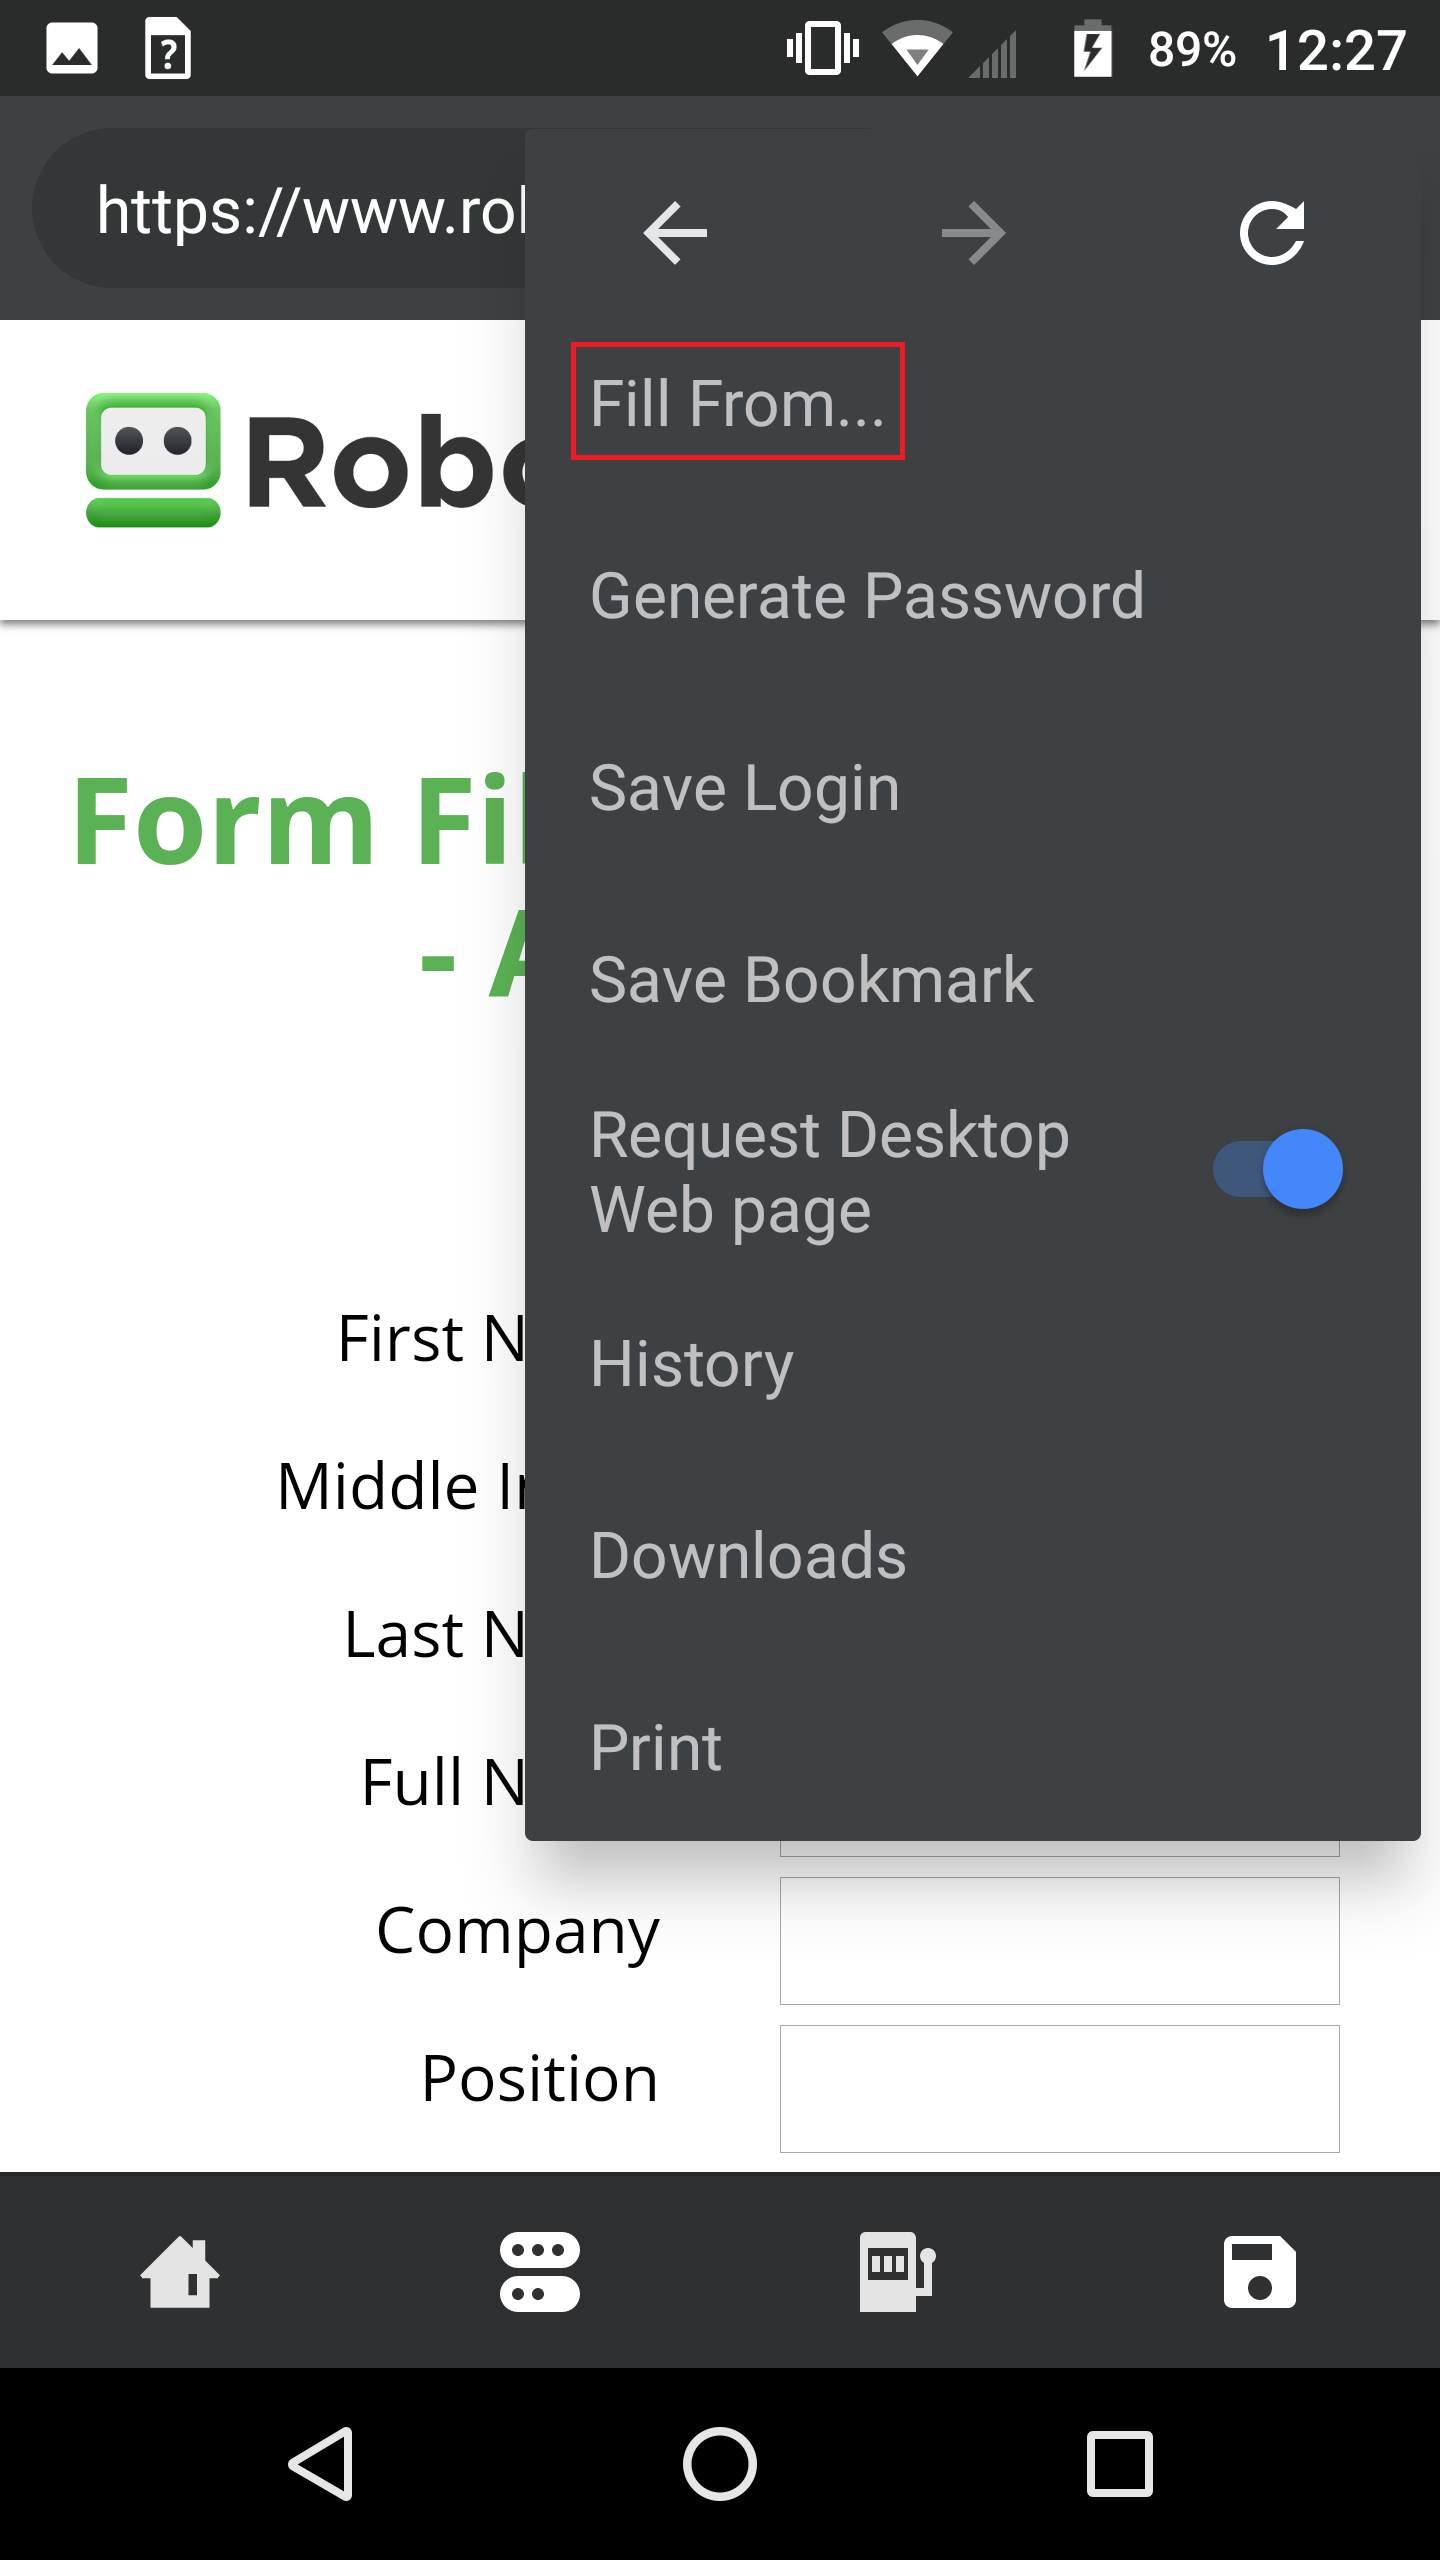Choose Generate Password from the menu
Viewport: 1440px width, 2560px height.
point(867,594)
